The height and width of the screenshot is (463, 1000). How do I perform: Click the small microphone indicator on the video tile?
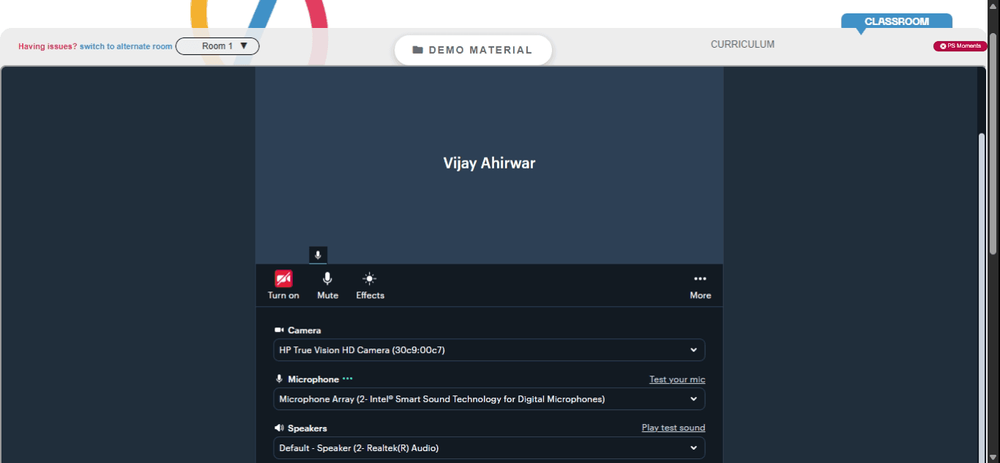click(x=318, y=255)
